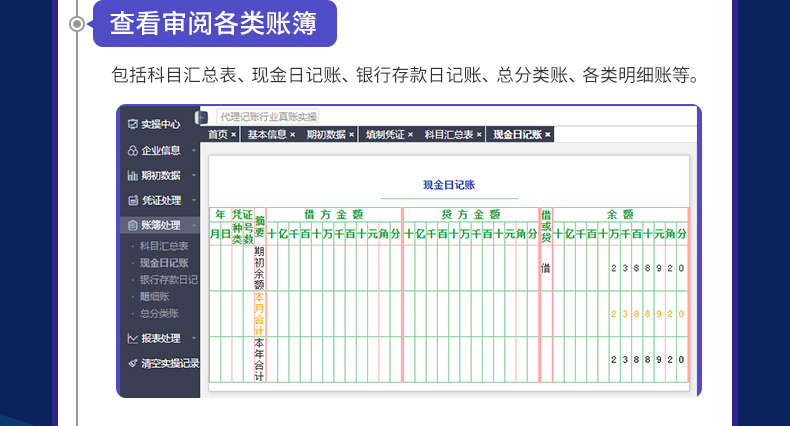Select 明细账 under 账簿处理
790x426 pixels.
point(155,297)
